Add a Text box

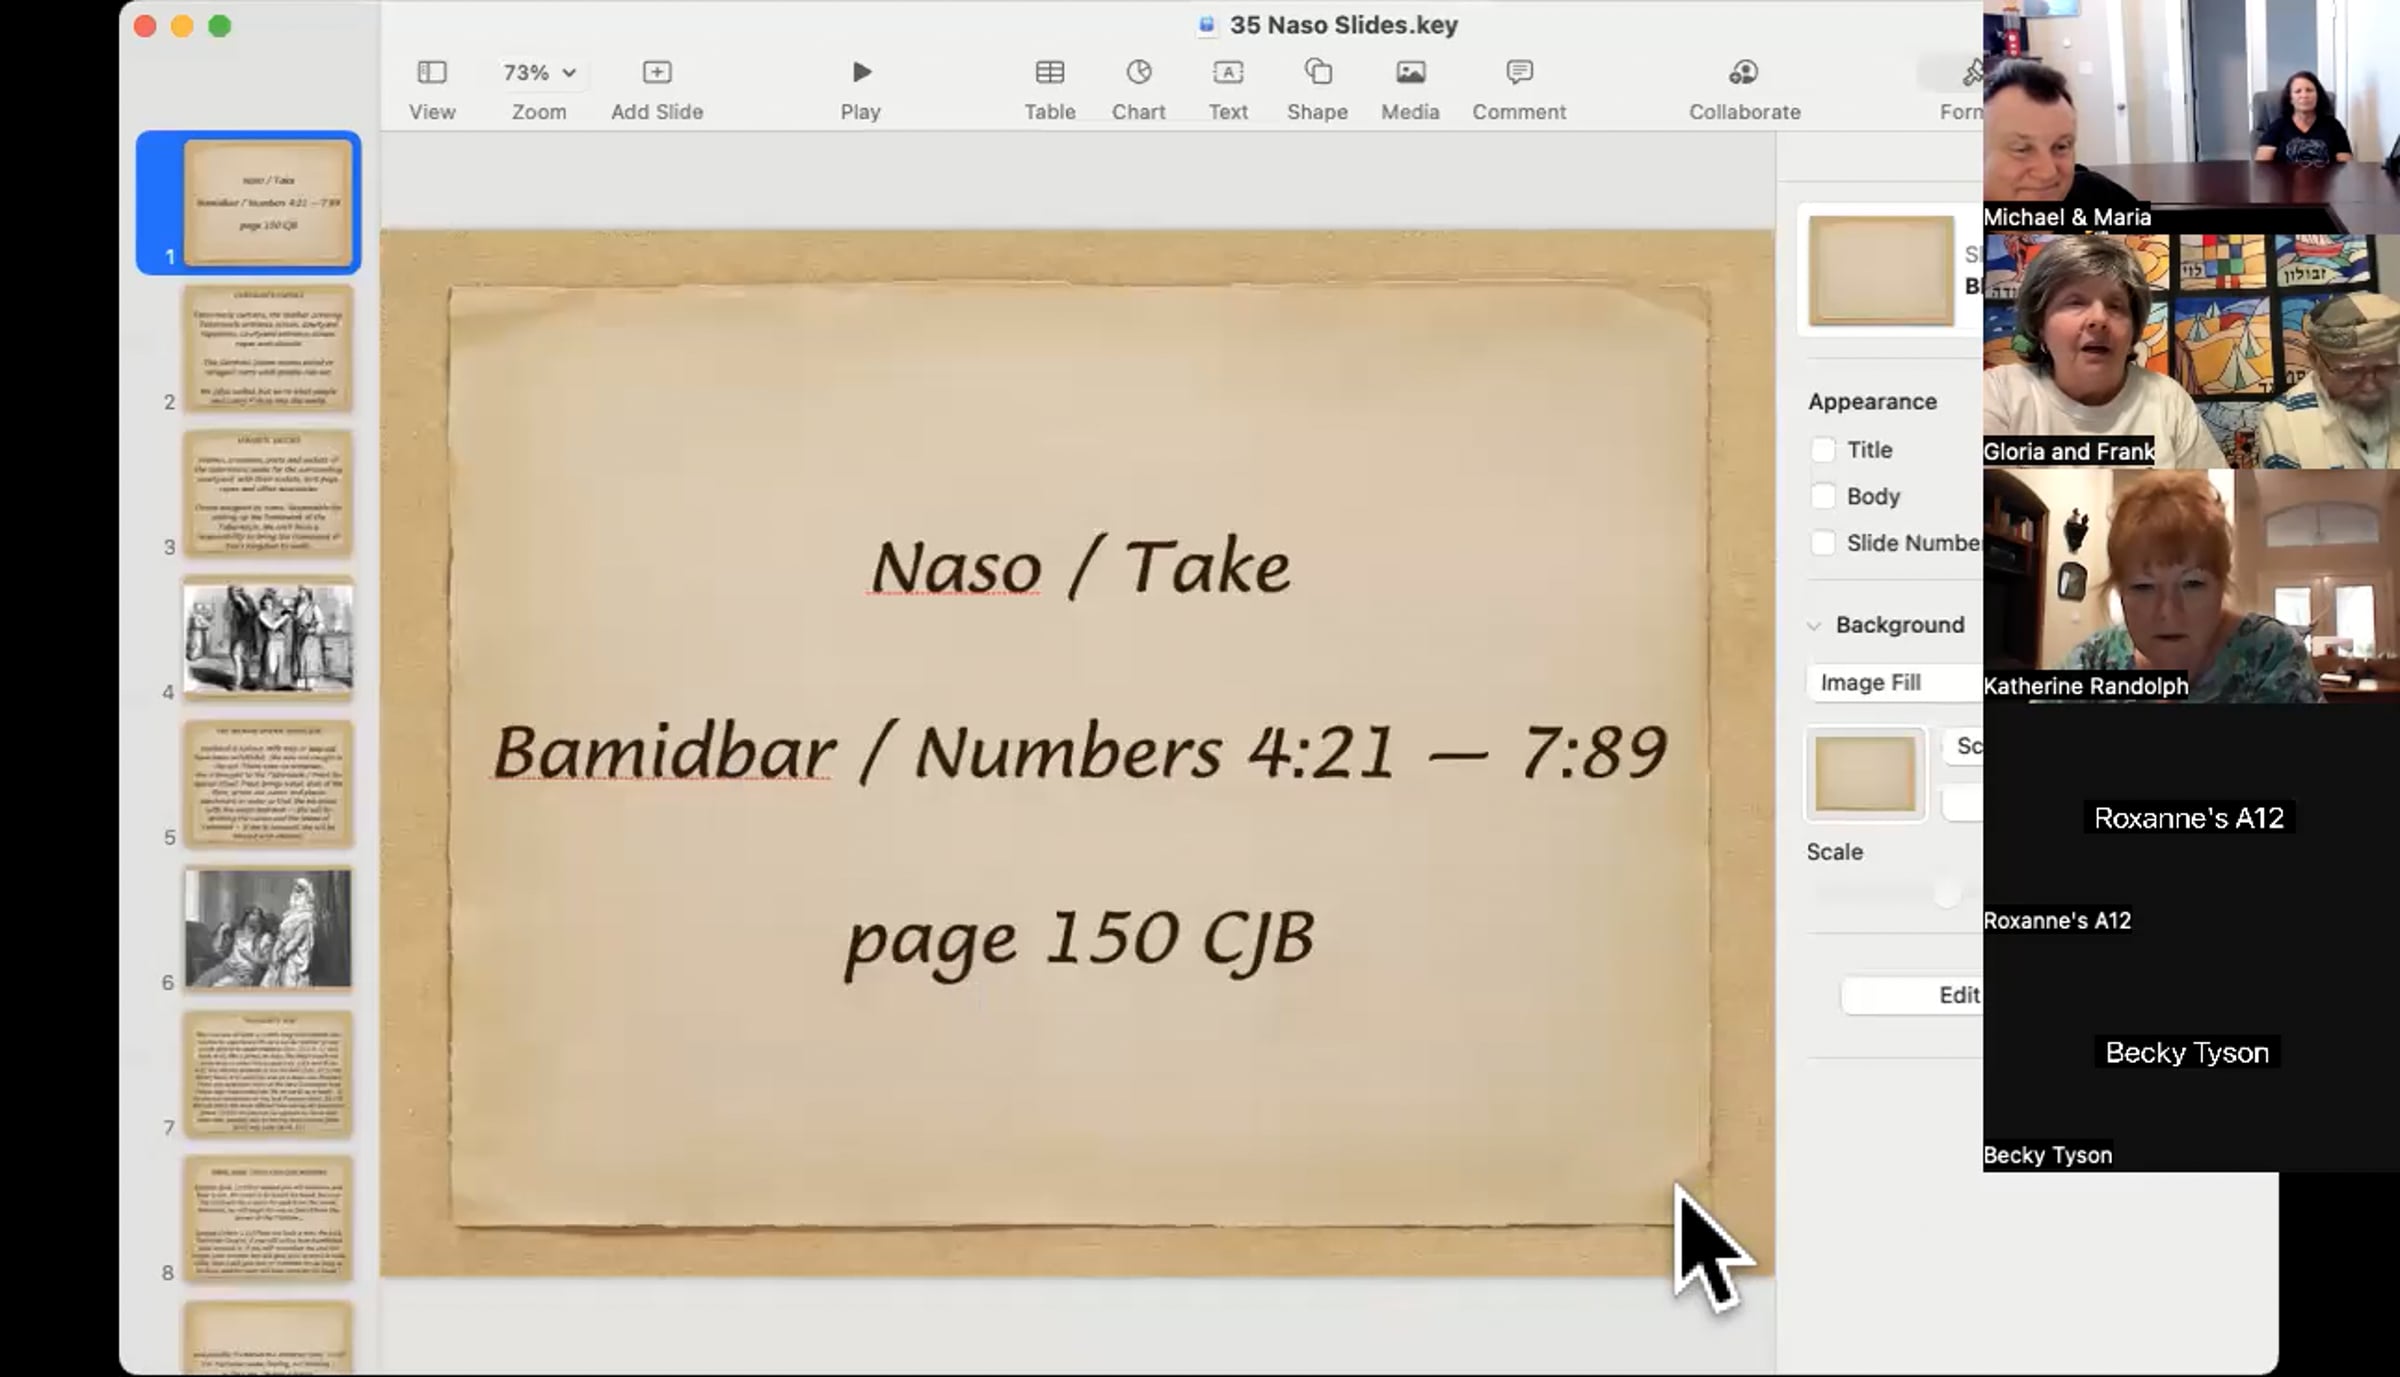click(1227, 73)
